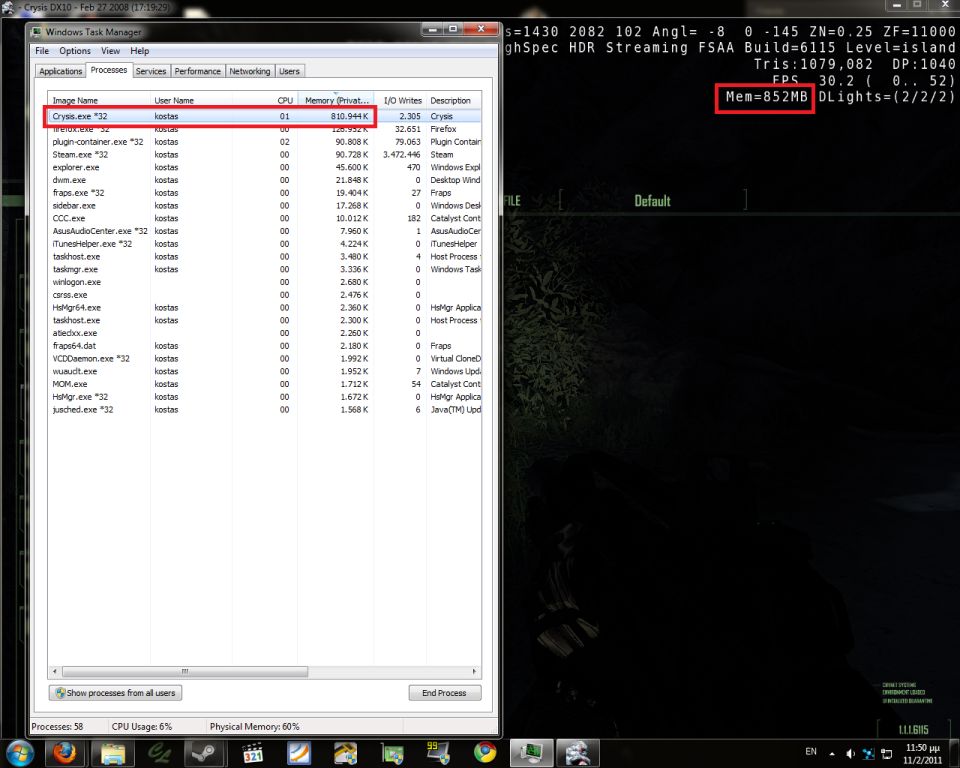960x768 pixels.
Task: Switch to the Applications tab
Action: [61, 71]
